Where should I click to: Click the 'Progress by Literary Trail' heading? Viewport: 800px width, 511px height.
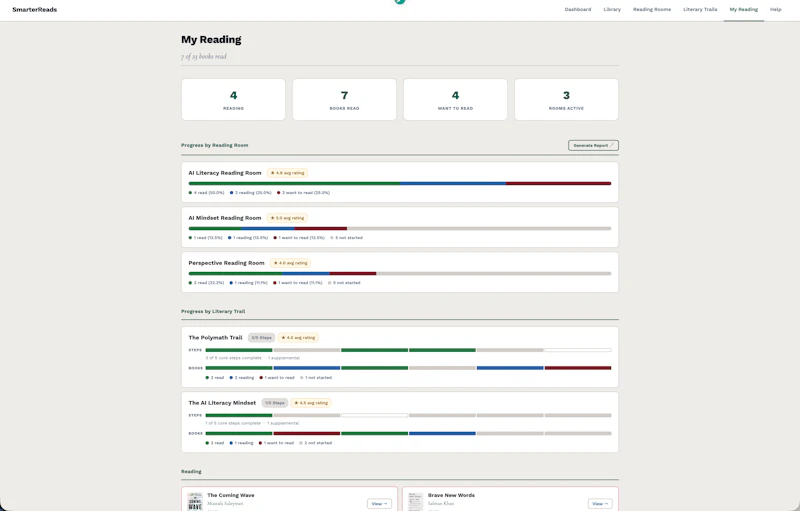point(213,311)
